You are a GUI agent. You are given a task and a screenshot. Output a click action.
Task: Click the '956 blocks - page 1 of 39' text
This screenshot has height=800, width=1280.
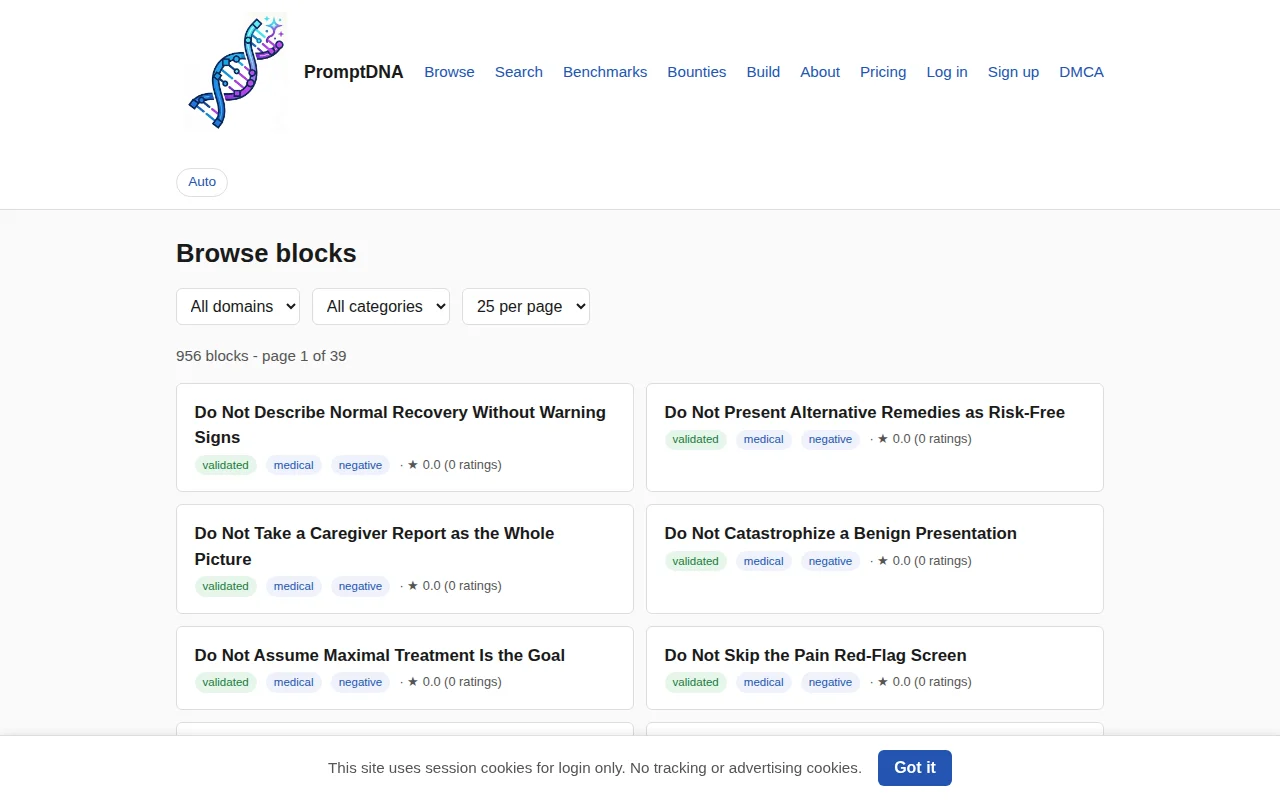tap(261, 356)
